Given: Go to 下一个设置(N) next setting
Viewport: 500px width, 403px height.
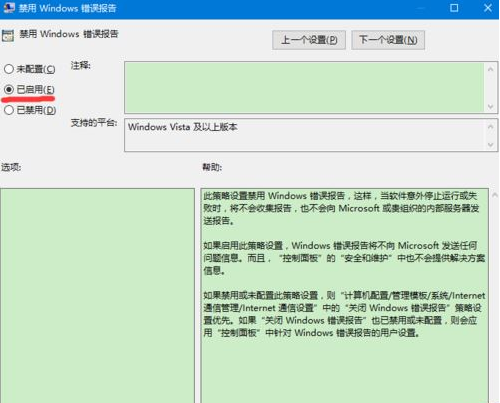Looking at the screenshot, I should point(388,40).
